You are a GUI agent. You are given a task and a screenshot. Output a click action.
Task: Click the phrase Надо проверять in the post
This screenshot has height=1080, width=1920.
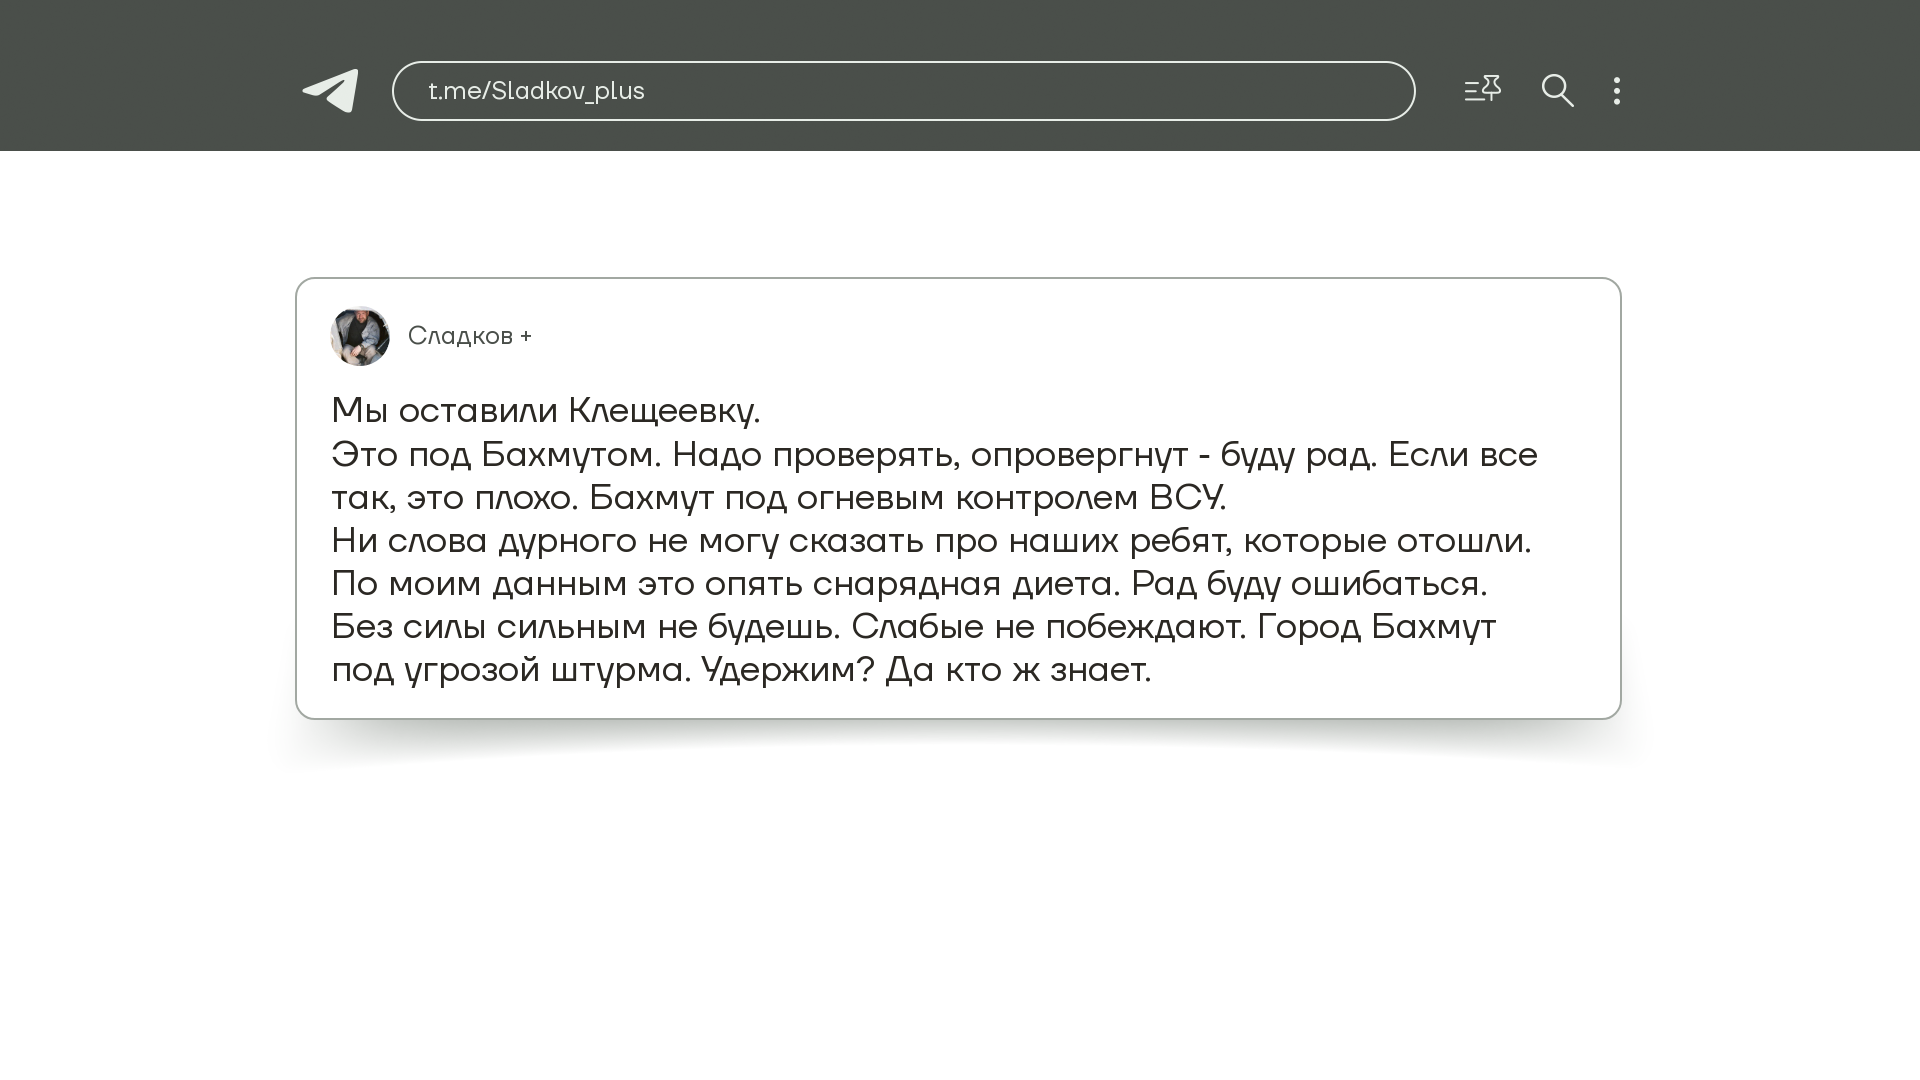815,455
